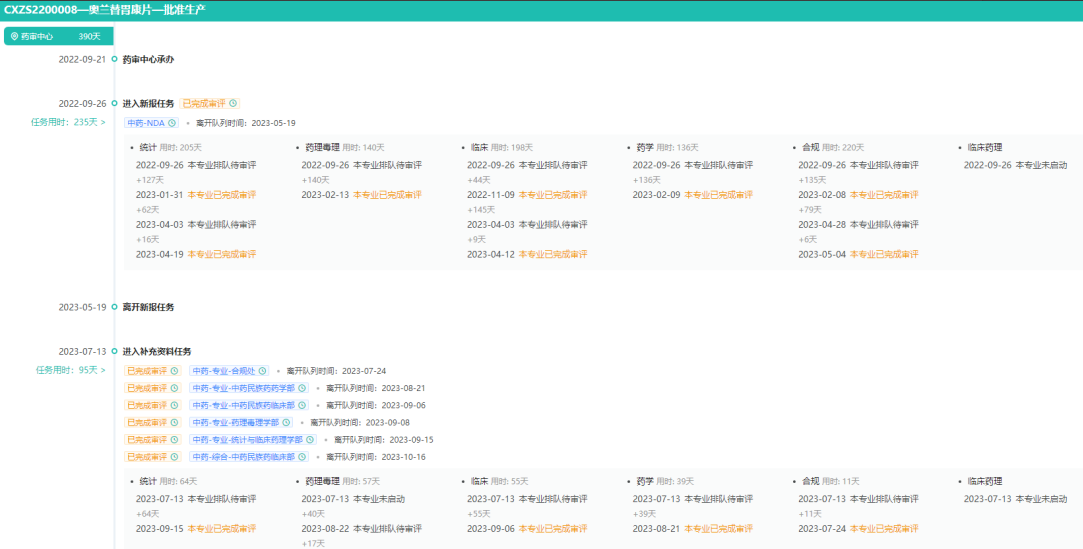Viewport: 1083px width, 549px height.
Task: Click the clock icon on 中药-专业-合规处 tag
Action: [x=262, y=371]
